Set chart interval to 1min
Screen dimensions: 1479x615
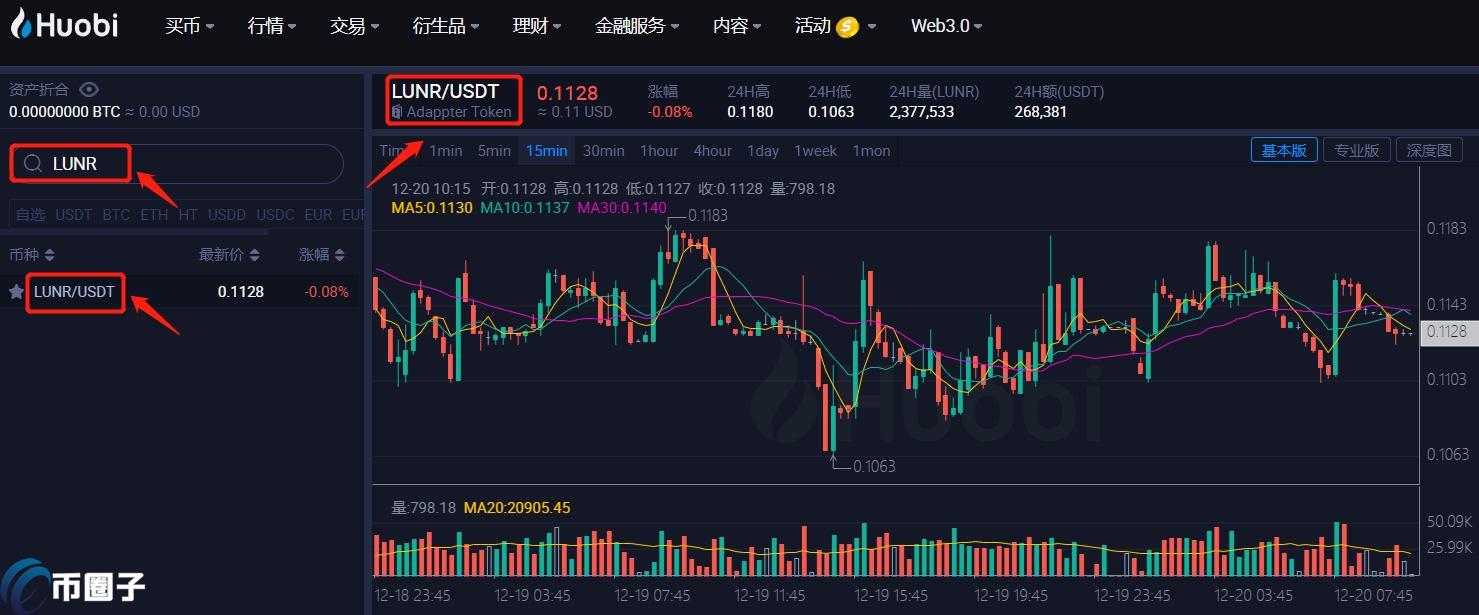446,151
